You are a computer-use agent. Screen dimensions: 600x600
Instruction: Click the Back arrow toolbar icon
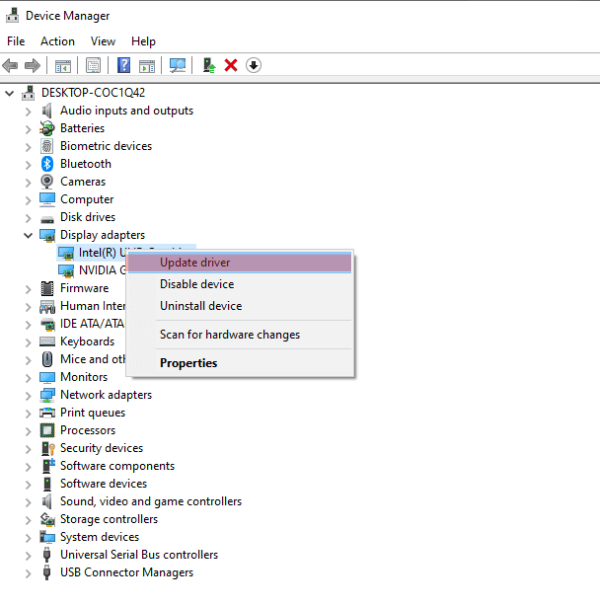tap(10, 65)
